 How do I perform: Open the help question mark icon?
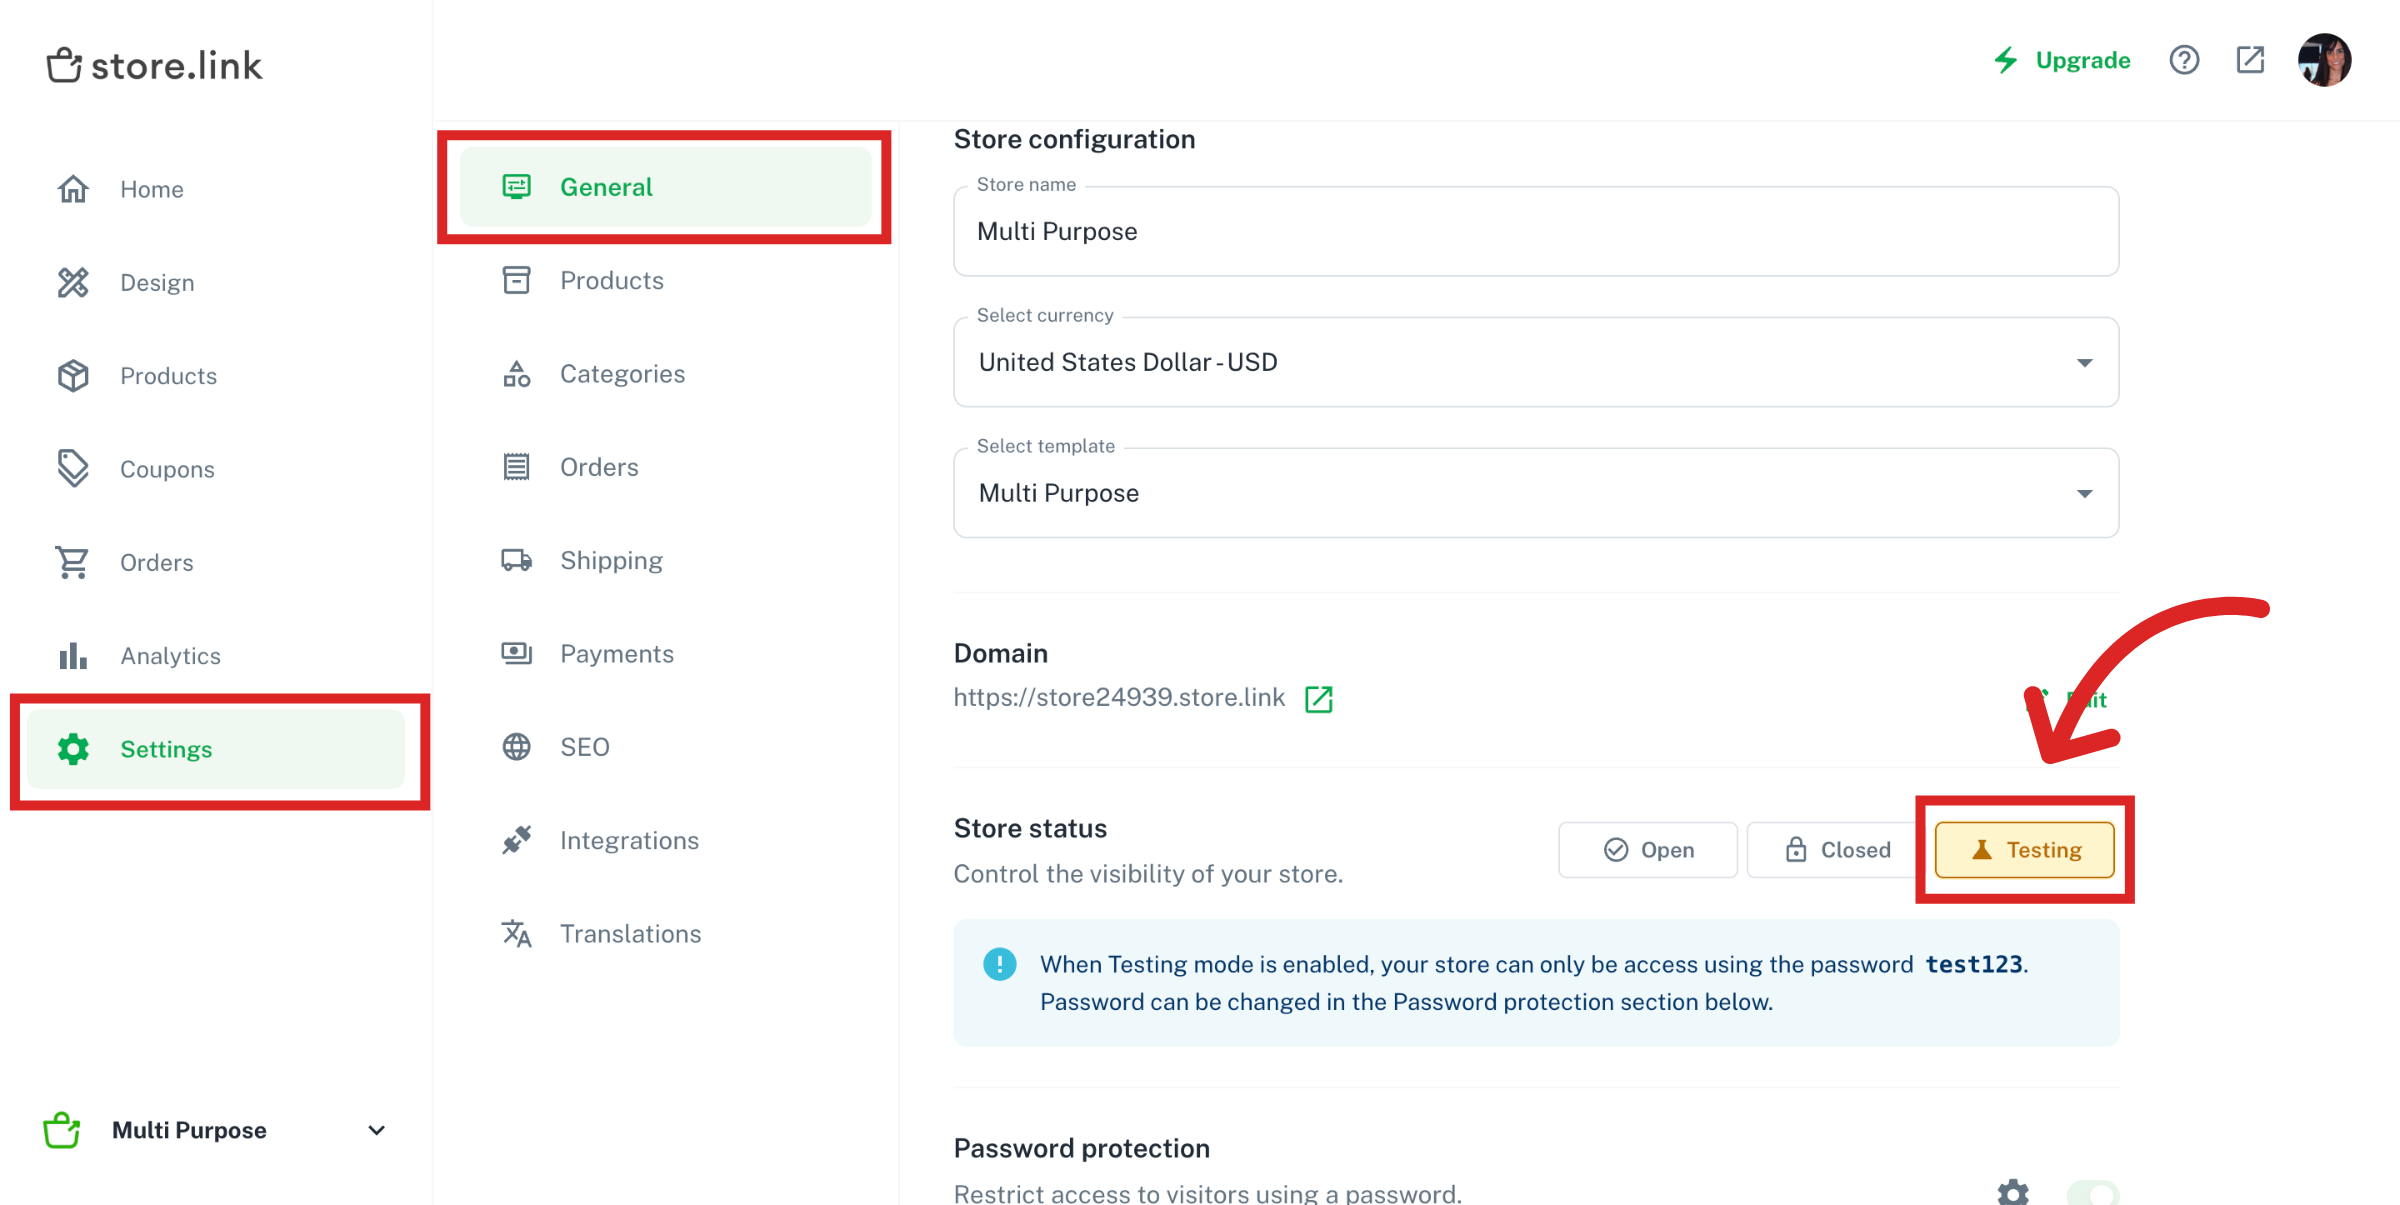tap(2184, 60)
